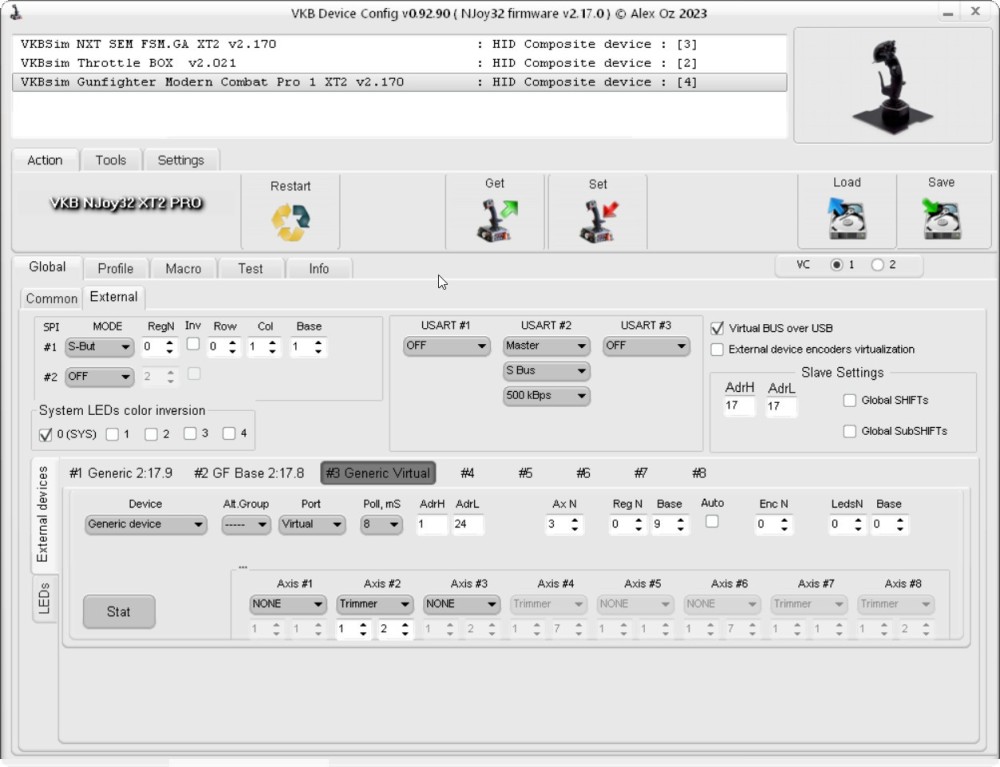This screenshot has height=767, width=1000.
Task: Click the Get joystick icon
Action: [497, 221]
